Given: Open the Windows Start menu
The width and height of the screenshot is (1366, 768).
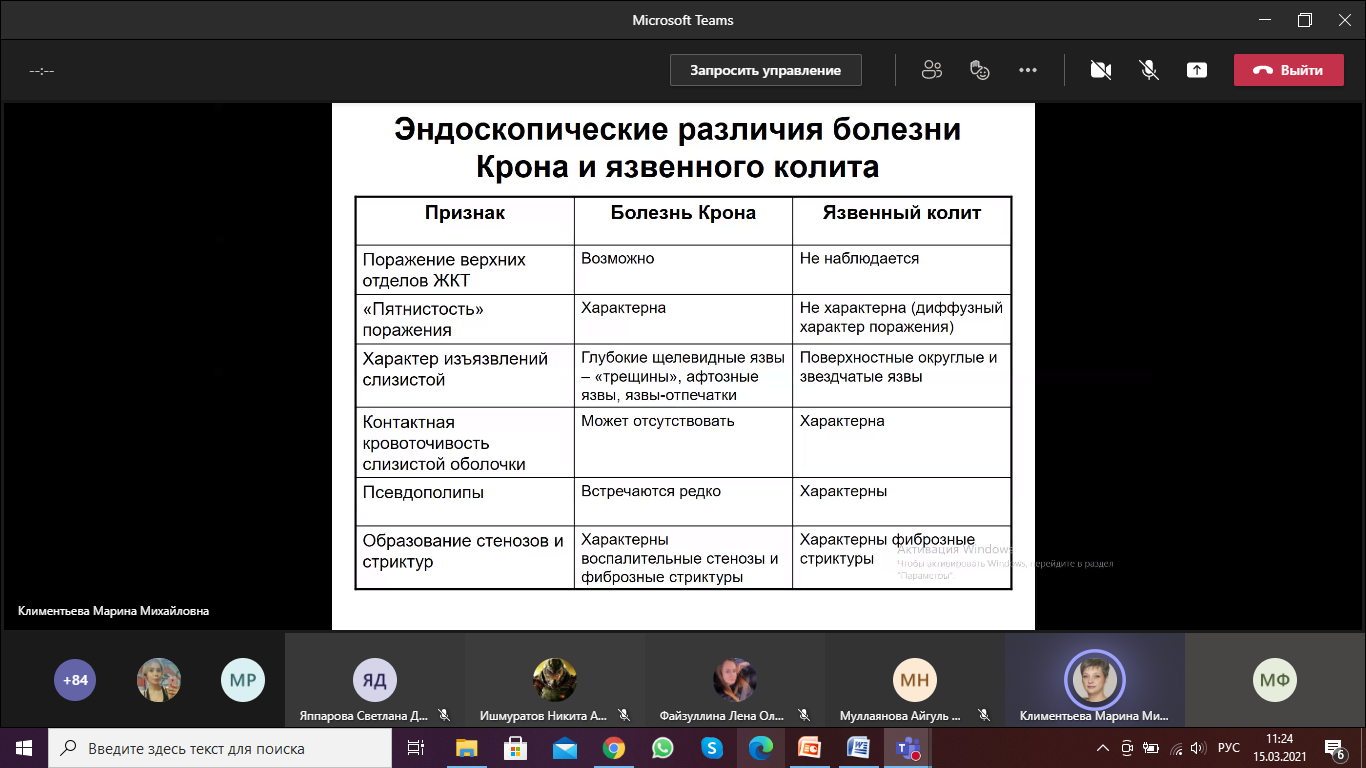Looking at the screenshot, I should pyautogui.click(x=24, y=748).
